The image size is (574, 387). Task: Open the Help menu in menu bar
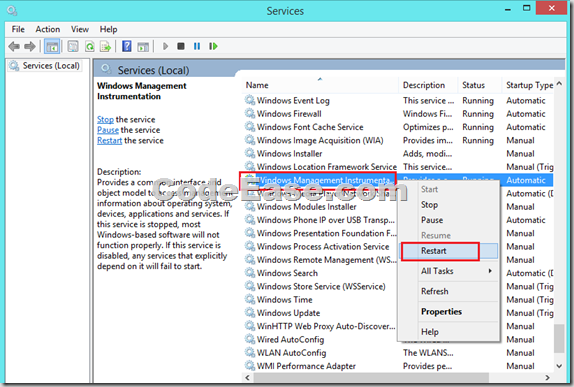pyautogui.click(x=108, y=29)
